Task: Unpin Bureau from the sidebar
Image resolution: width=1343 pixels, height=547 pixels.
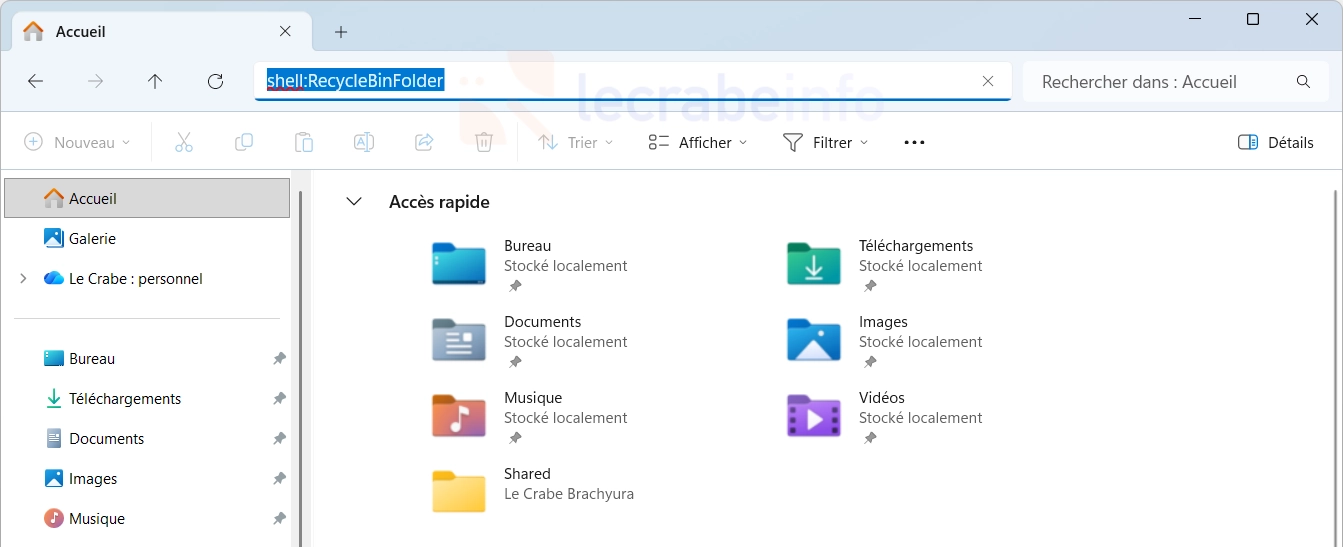Action: [x=280, y=359]
